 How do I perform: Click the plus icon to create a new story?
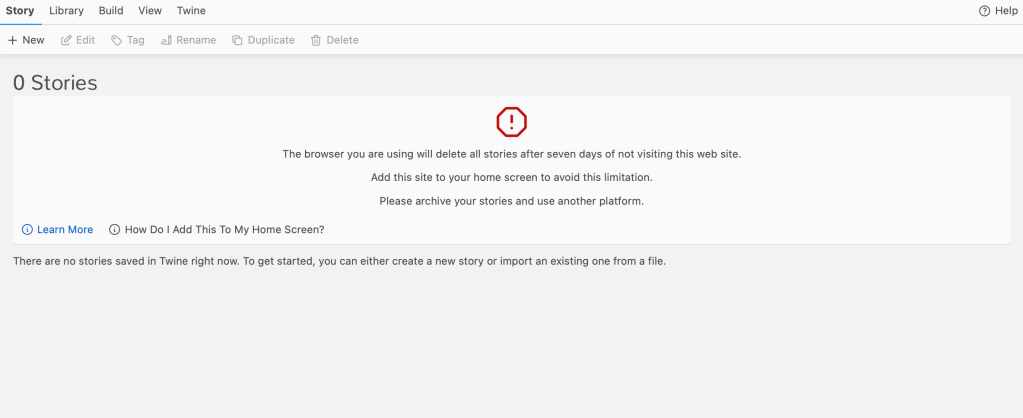(12, 40)
